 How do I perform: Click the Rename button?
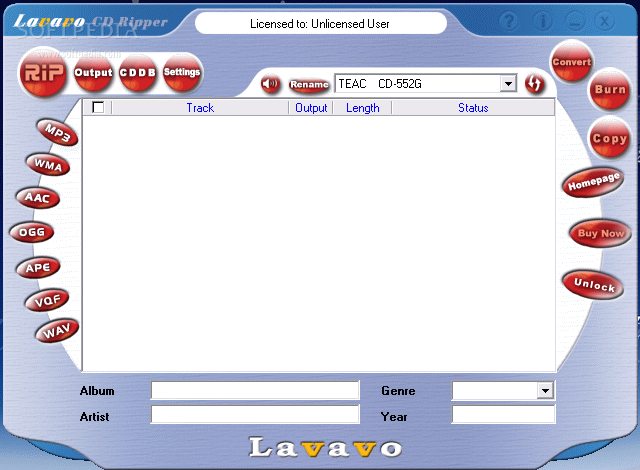click(x=309, y=84)
